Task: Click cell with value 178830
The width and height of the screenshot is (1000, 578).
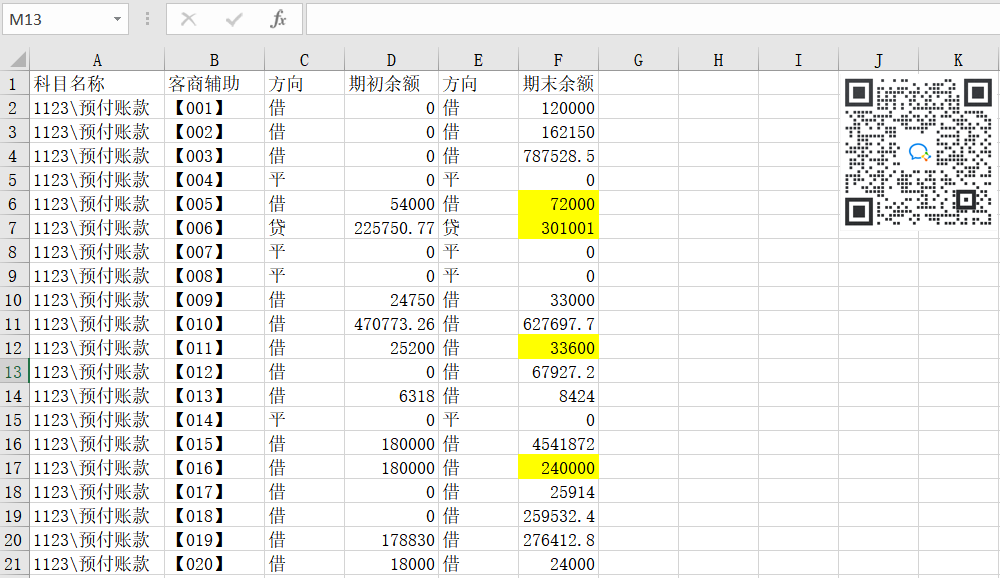Action: tap(391, 540)
